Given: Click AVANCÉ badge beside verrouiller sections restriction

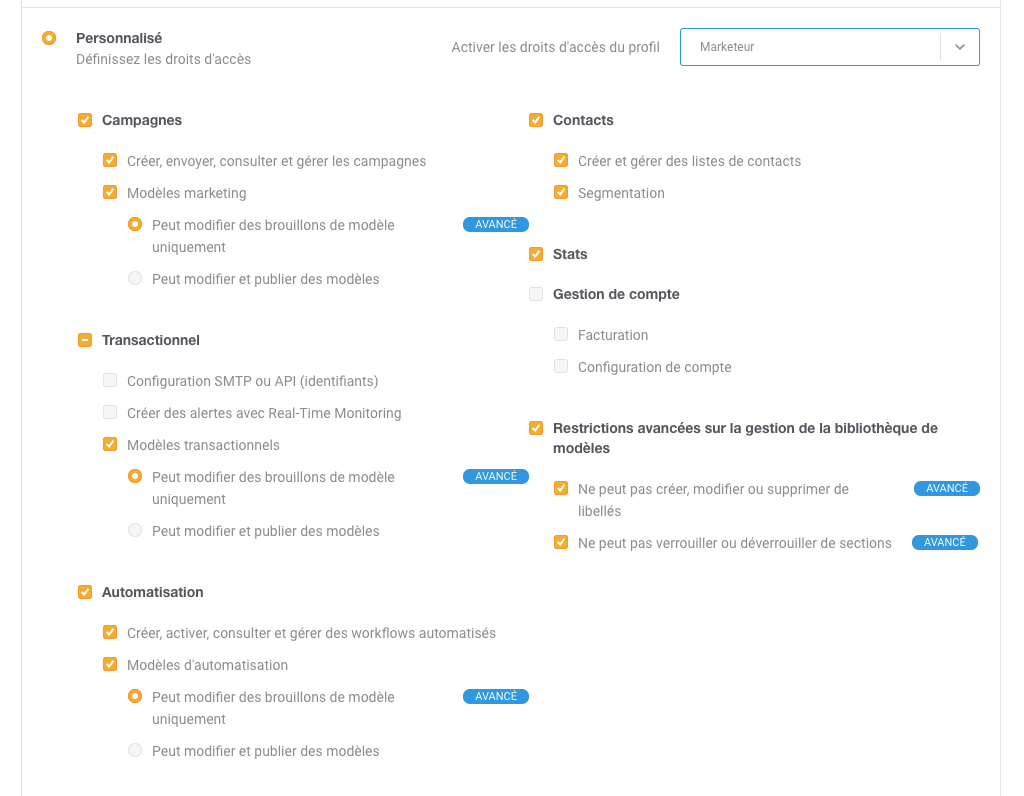Looking at the screenshot, I should (944, 543).
